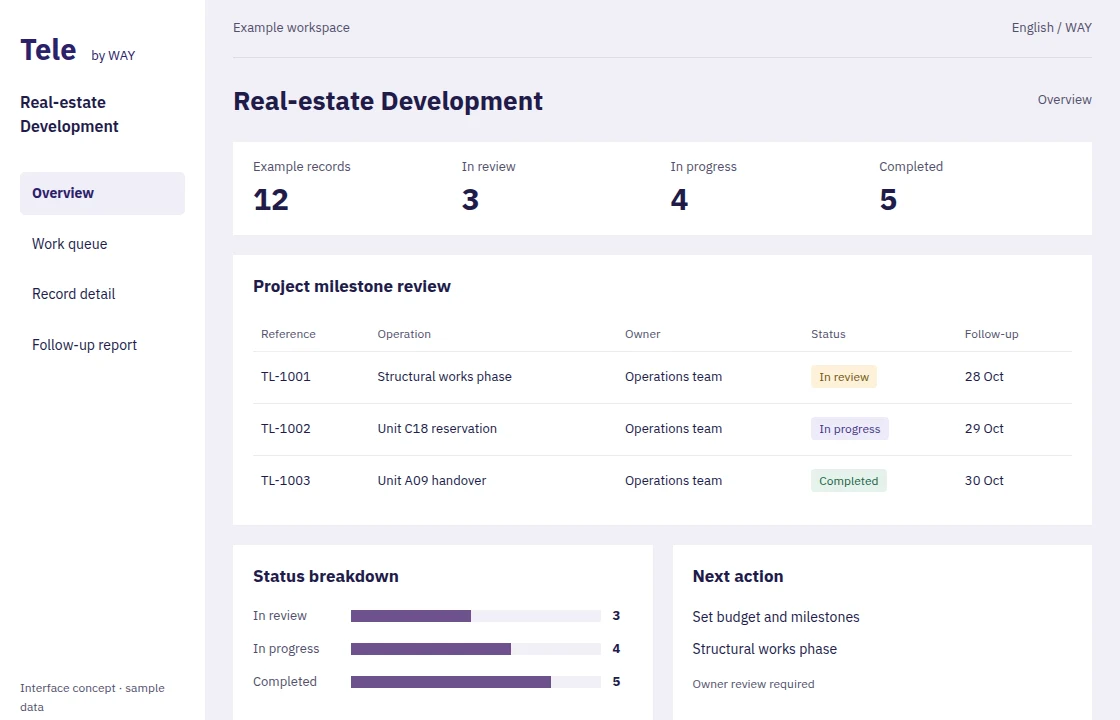Click the Status breakdown heading
The width and height of the screenshot is (1120, 720).
coord(326,576)
